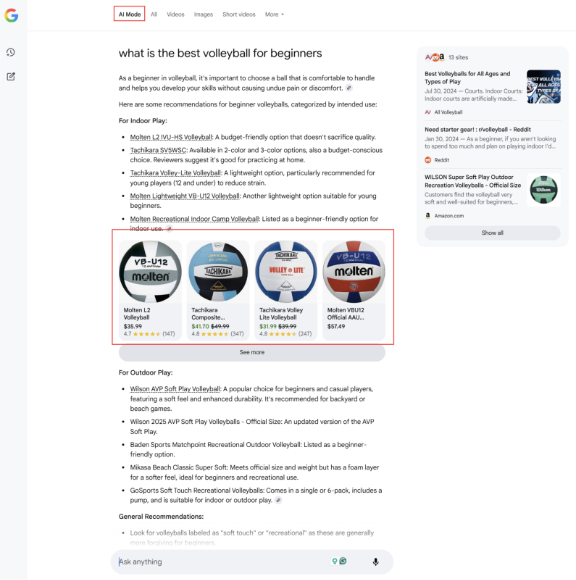Viewport: 576px width, 580px height.
Task: Click the Google logo
Action: click(x=11, y=15)
